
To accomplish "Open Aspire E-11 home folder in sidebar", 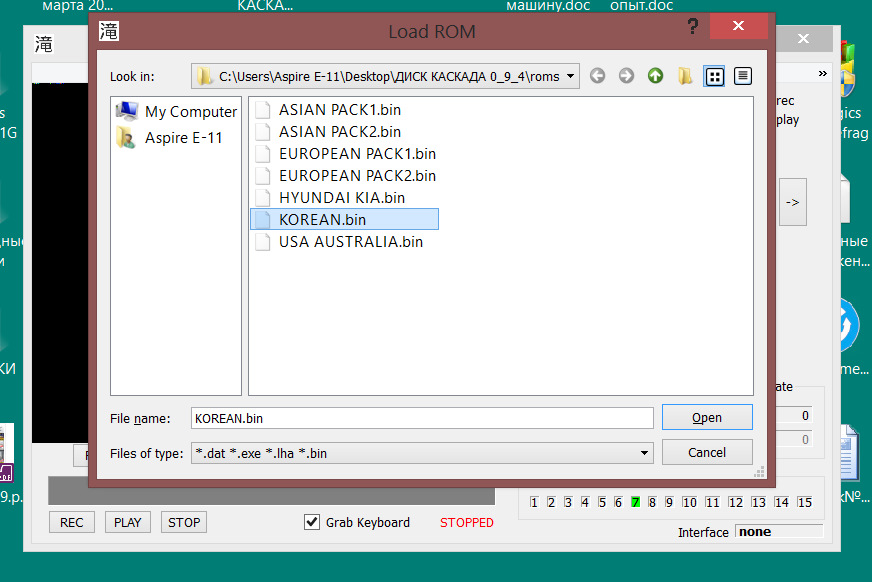I will pyautogui.click(x=170, y=138).
